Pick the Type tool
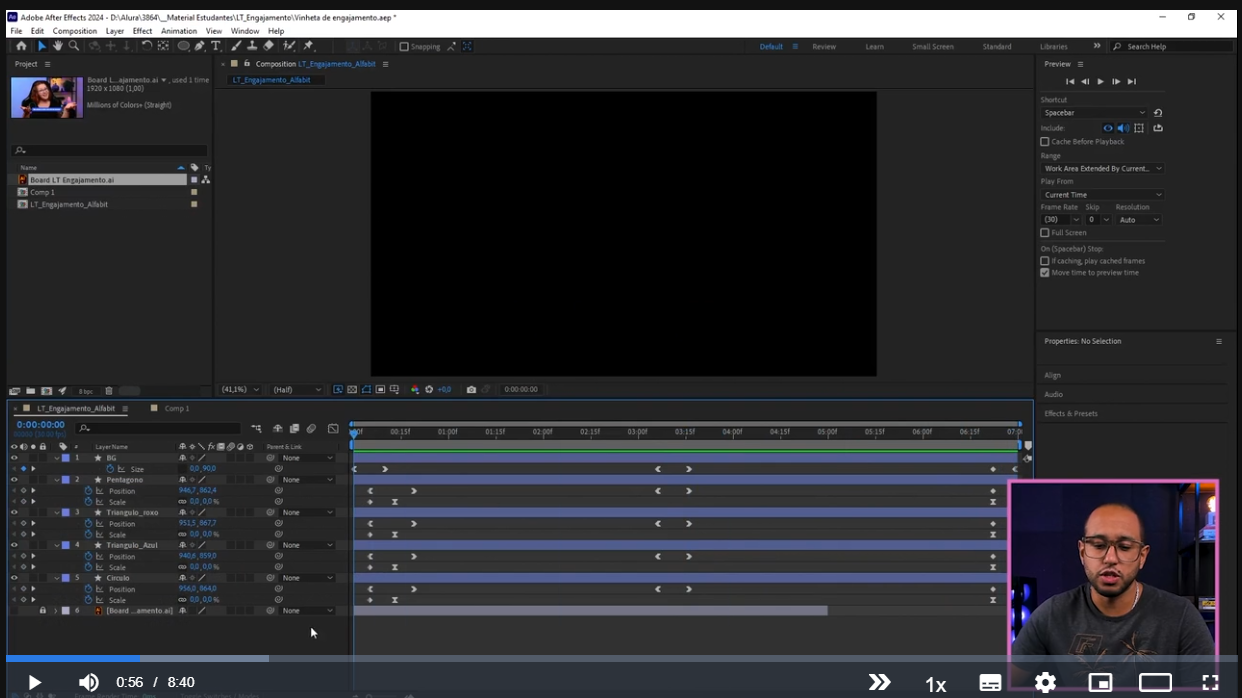The height and width of the screenshot is (698, 1242). pyautogui.click(x=216, y=46)
